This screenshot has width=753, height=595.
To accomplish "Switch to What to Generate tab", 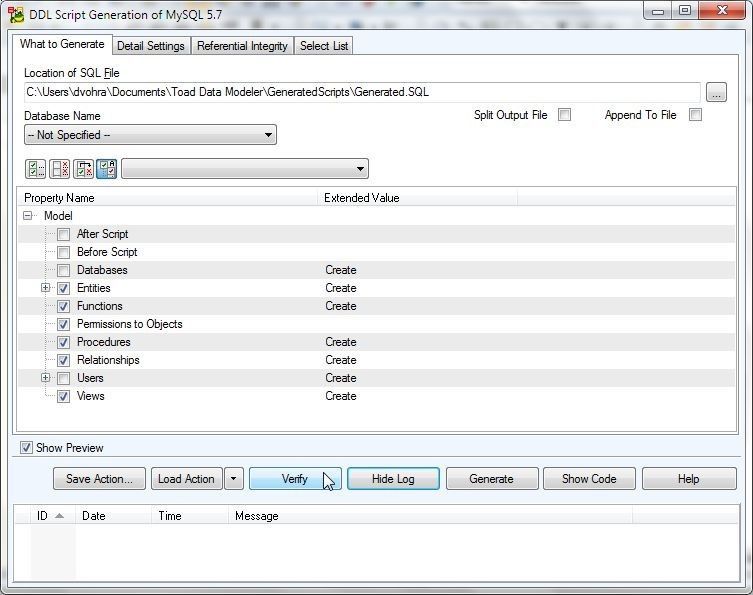I will 62,44.
